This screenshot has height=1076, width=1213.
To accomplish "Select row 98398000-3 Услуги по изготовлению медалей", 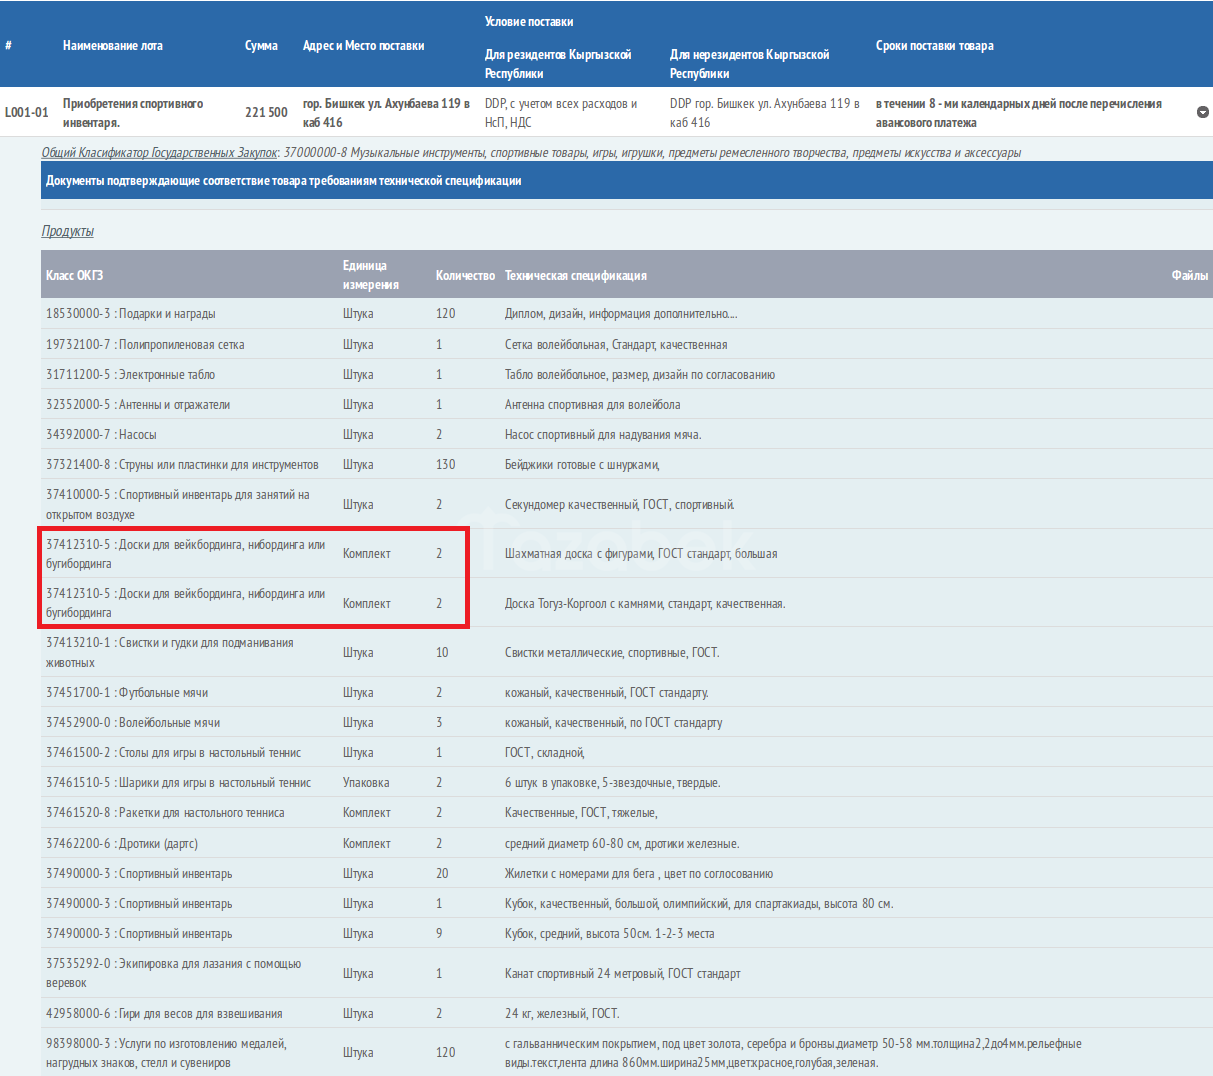I will coord(627,1052).
